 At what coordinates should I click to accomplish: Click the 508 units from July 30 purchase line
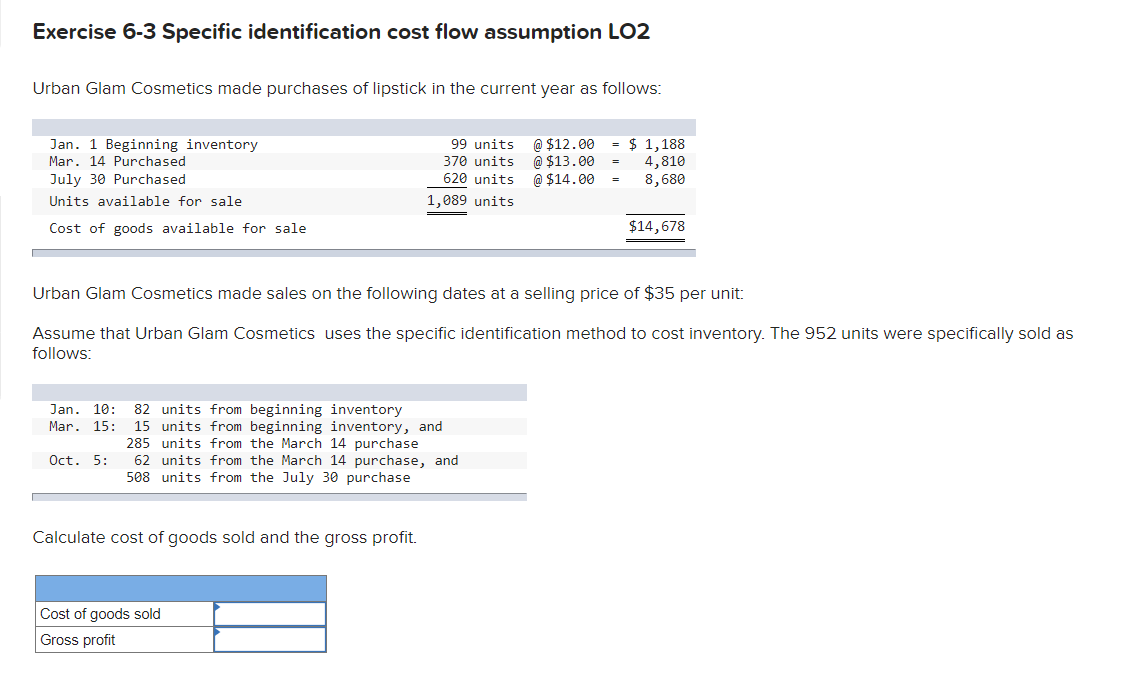(x=268, y=477)
